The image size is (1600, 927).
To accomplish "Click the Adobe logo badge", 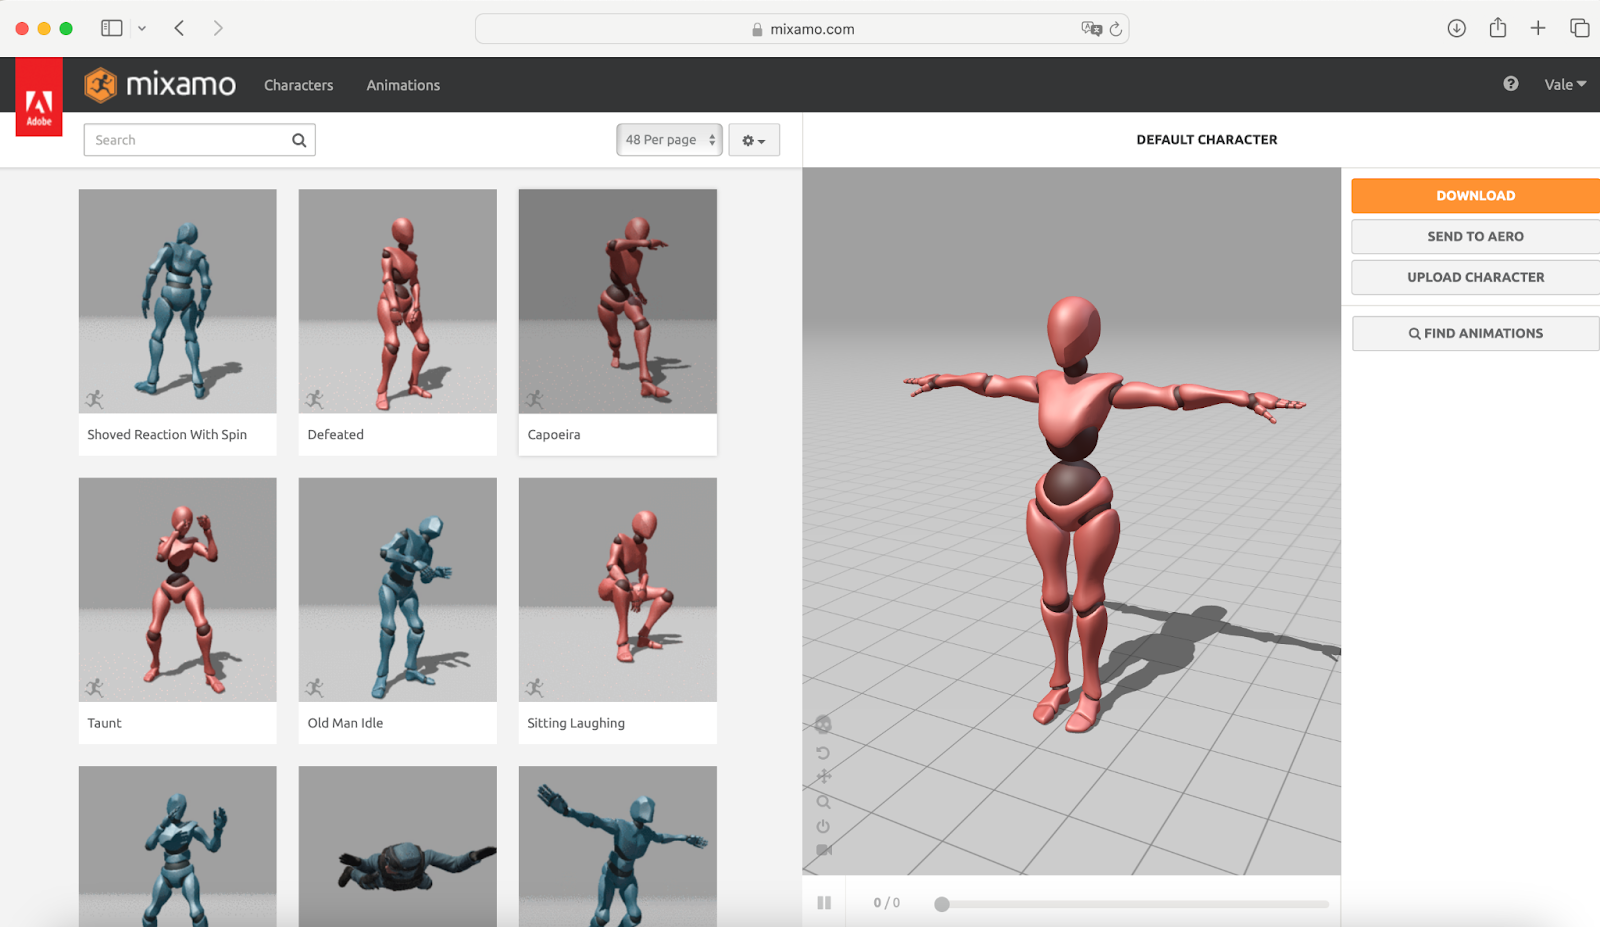I will click(39, 97).
